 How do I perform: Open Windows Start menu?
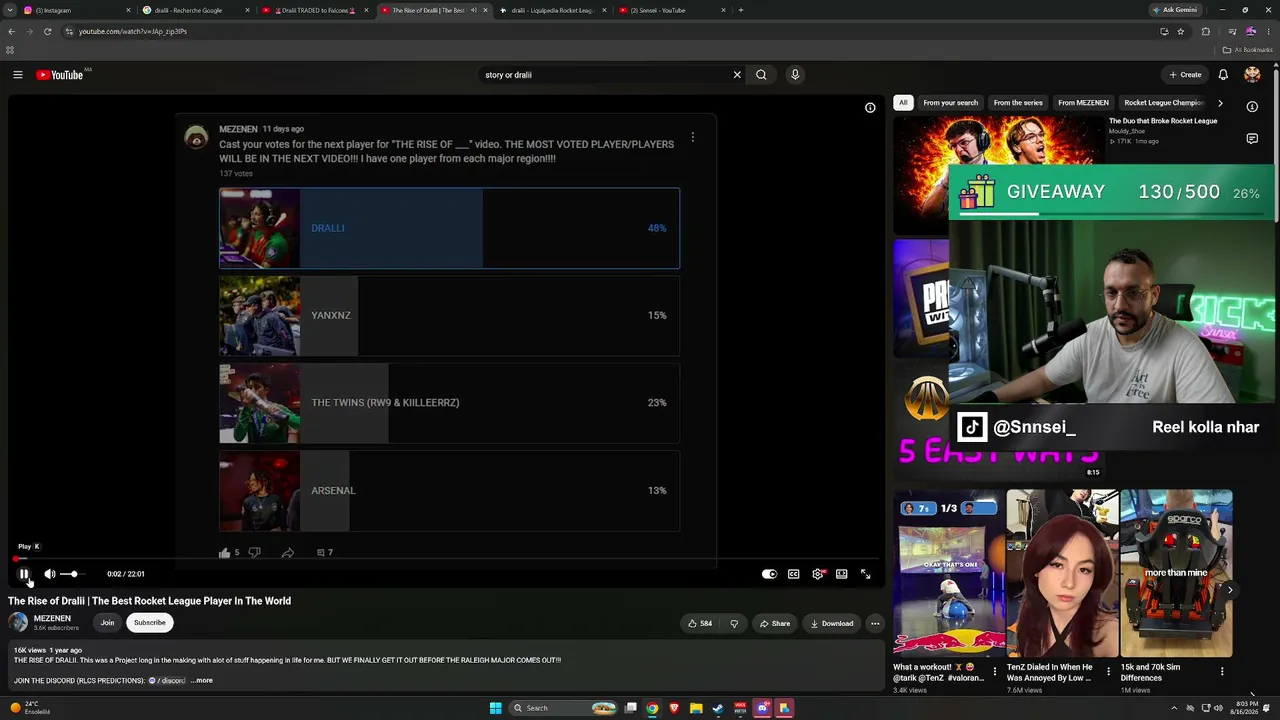click(495, 708)
